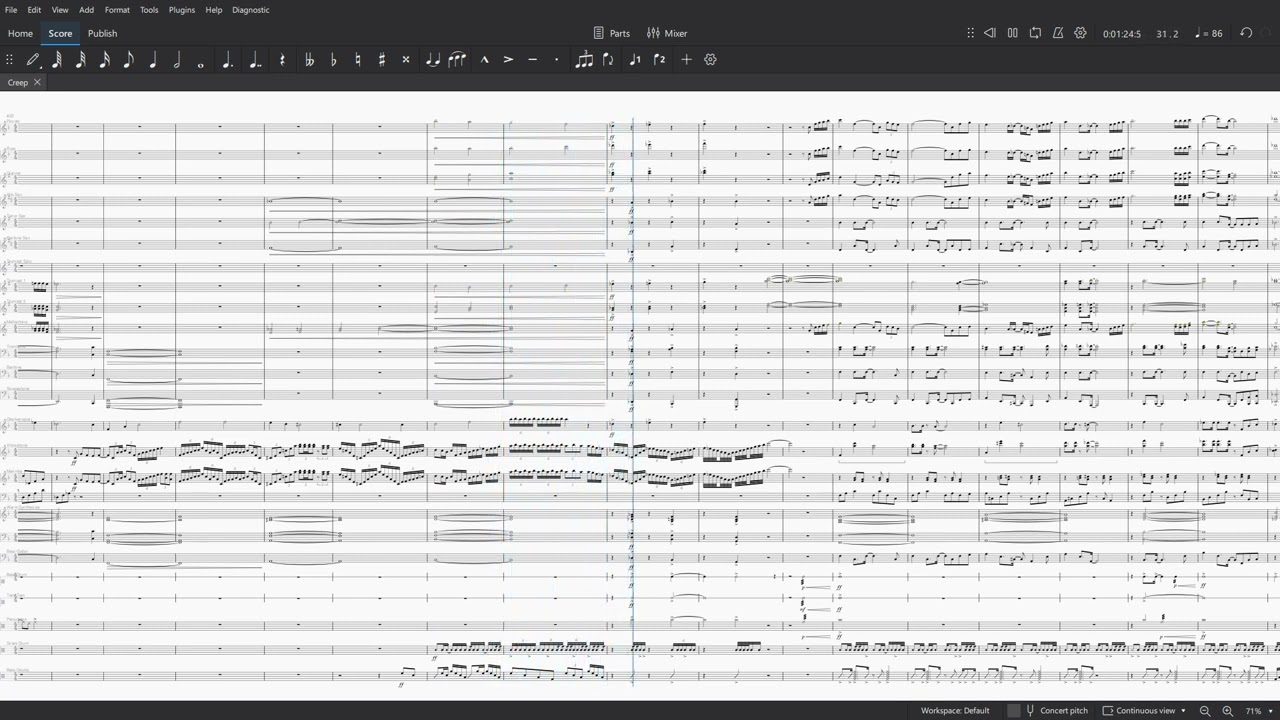
Task: Open the Edit menu
Action: coord(34,10)
